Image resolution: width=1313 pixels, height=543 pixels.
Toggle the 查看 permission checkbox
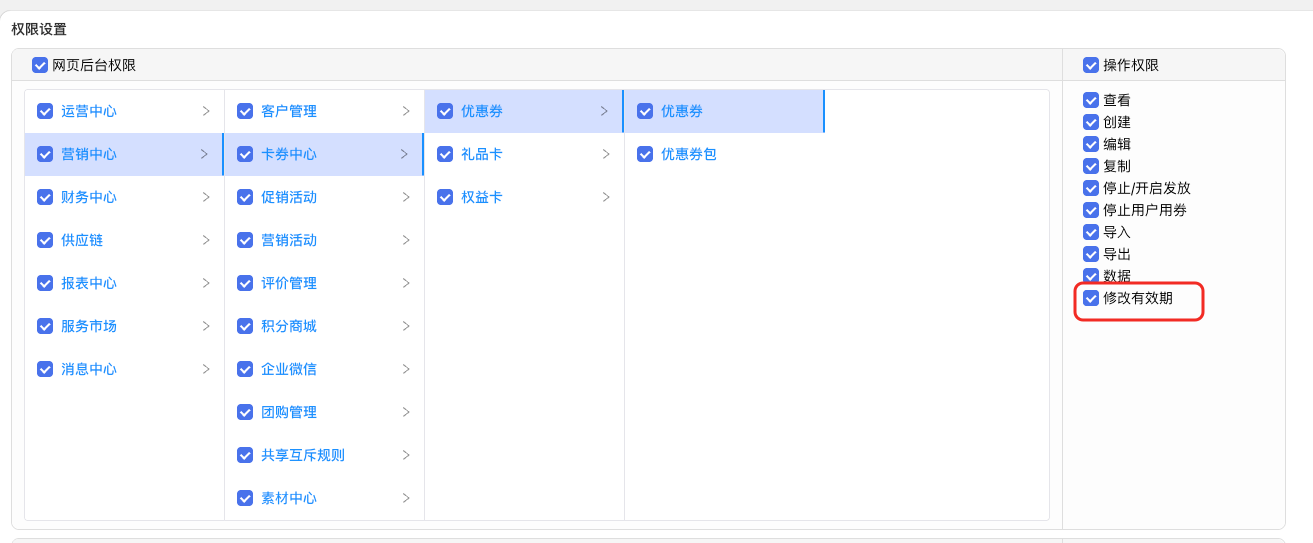[x=1091, y=100]
